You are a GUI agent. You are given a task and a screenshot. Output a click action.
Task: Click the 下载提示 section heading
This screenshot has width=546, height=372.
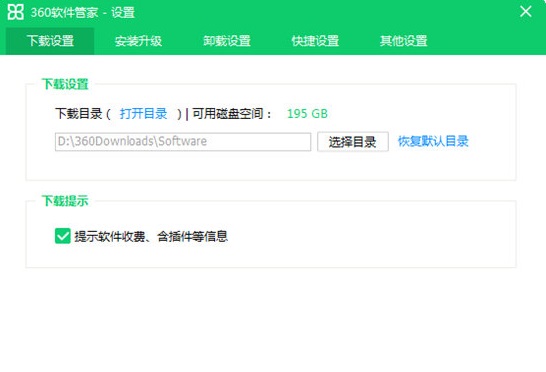pyautogui.click(x=65, y=201)
